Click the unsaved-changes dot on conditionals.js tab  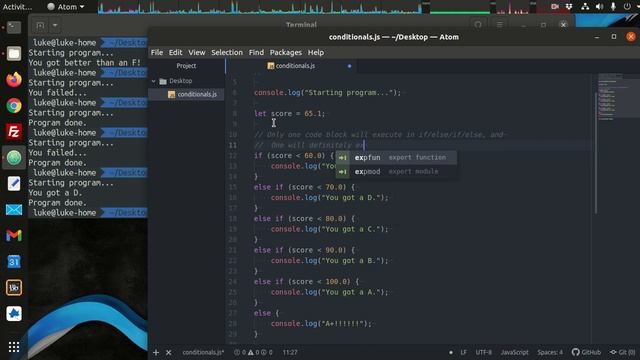tap(349, 66)
